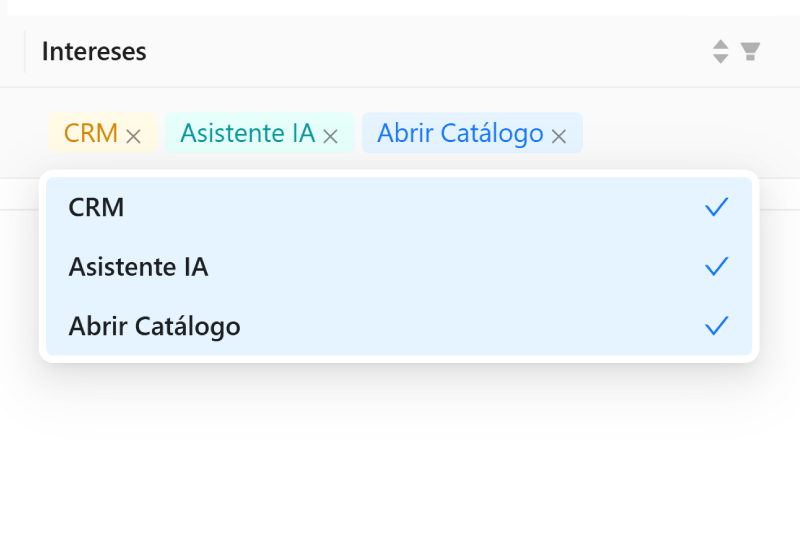Click the blank area below the options dropdown
The image size is (800, 534).
pos(400,450)
